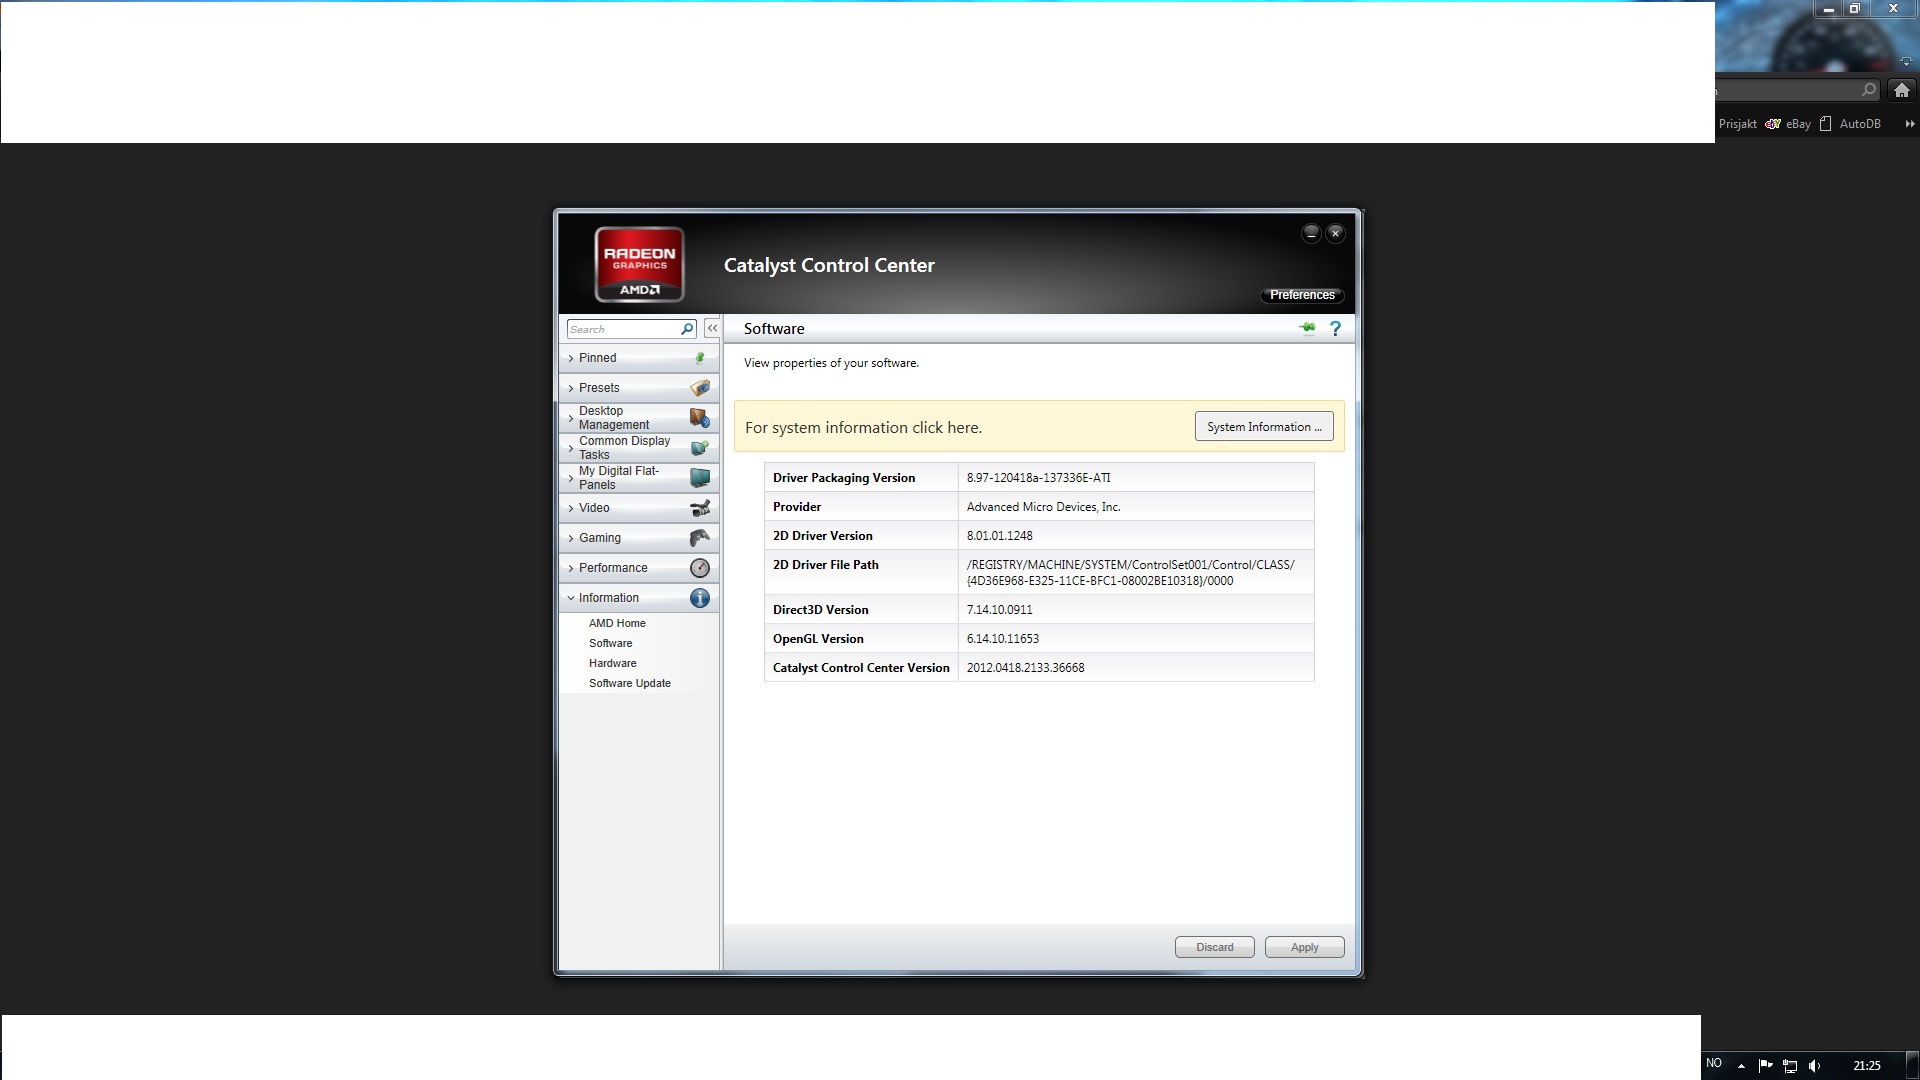This screenshot has width=1920, height=1080.
Task: Select Software under Information
Action: 610,643
